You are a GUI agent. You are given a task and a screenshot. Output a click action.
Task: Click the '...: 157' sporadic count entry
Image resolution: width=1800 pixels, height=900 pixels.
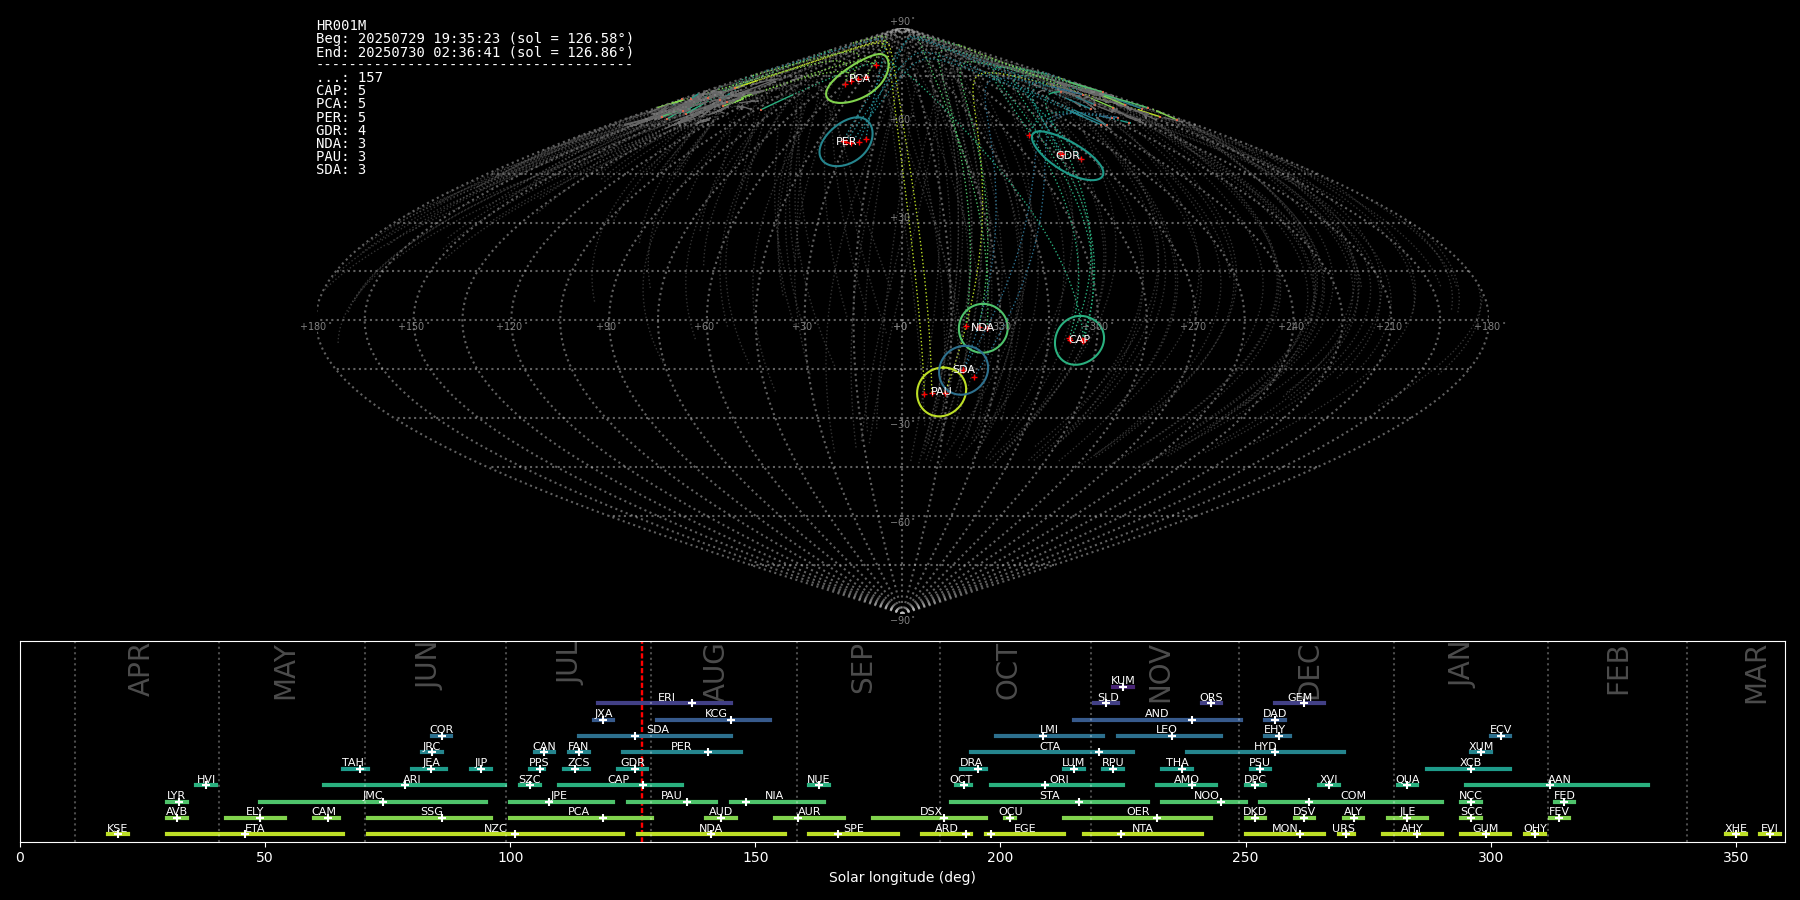349,78
